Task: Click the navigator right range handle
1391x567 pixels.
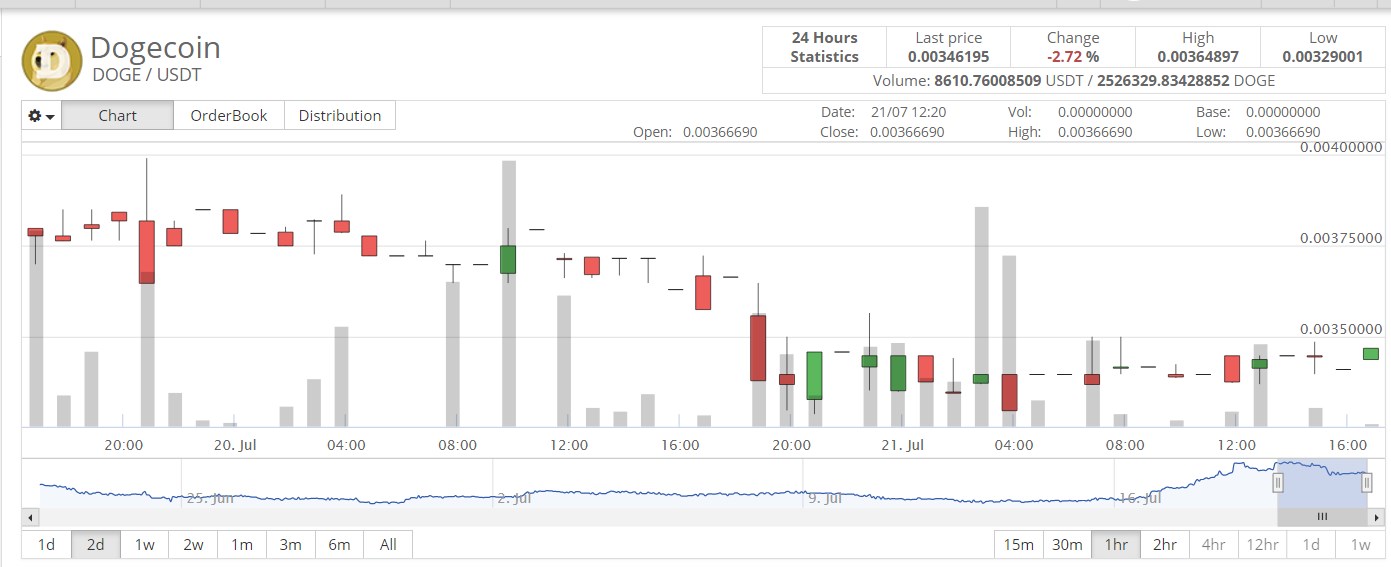Action: point(1367,484)
